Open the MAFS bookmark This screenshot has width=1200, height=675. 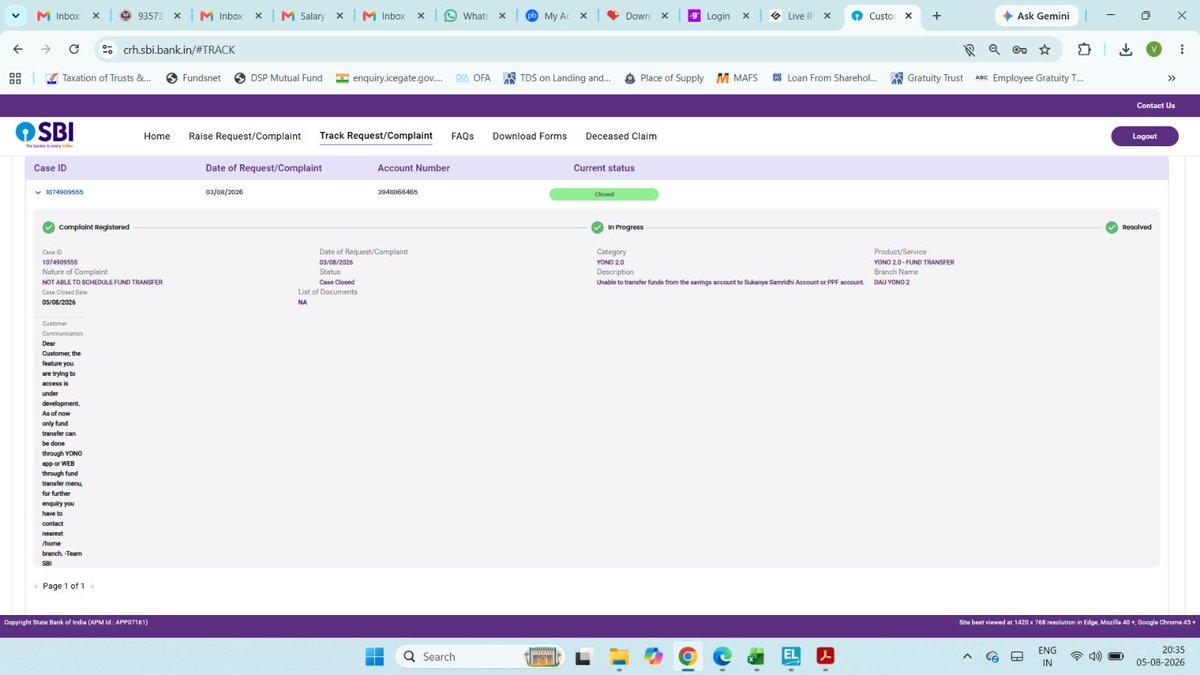738,78
